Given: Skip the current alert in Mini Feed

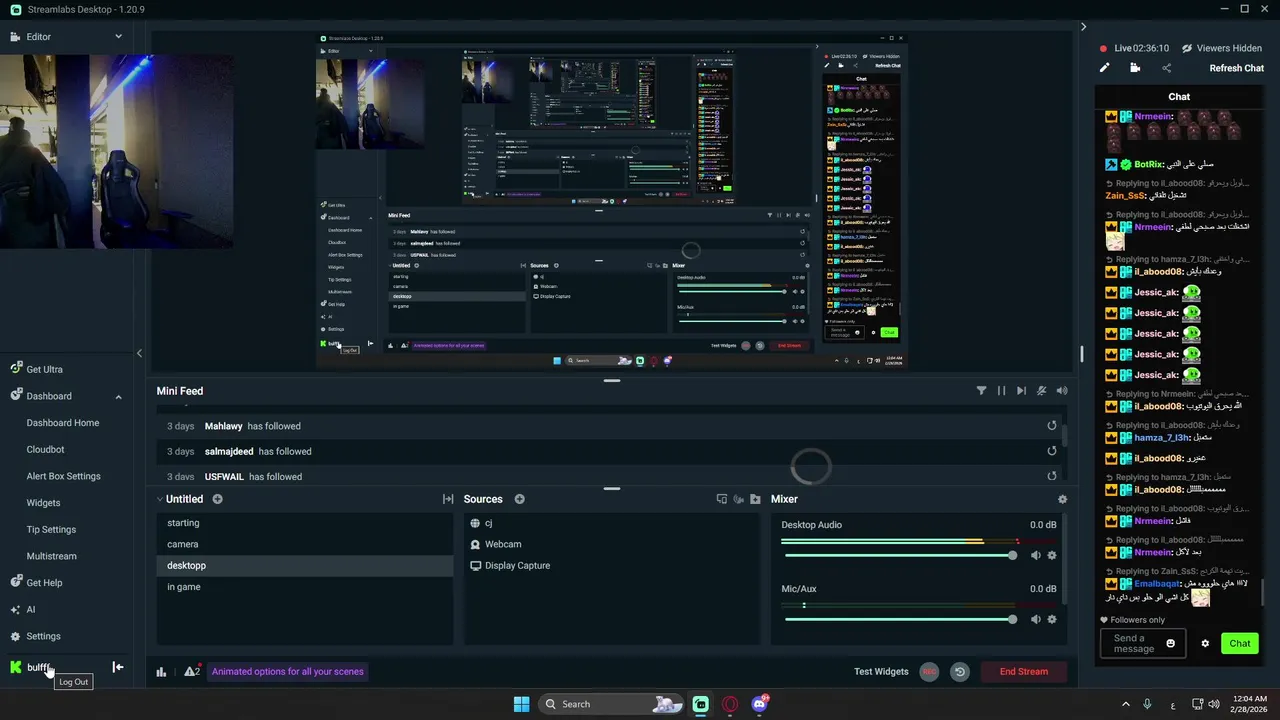Looking at the screenshot, I should 1021,391.
